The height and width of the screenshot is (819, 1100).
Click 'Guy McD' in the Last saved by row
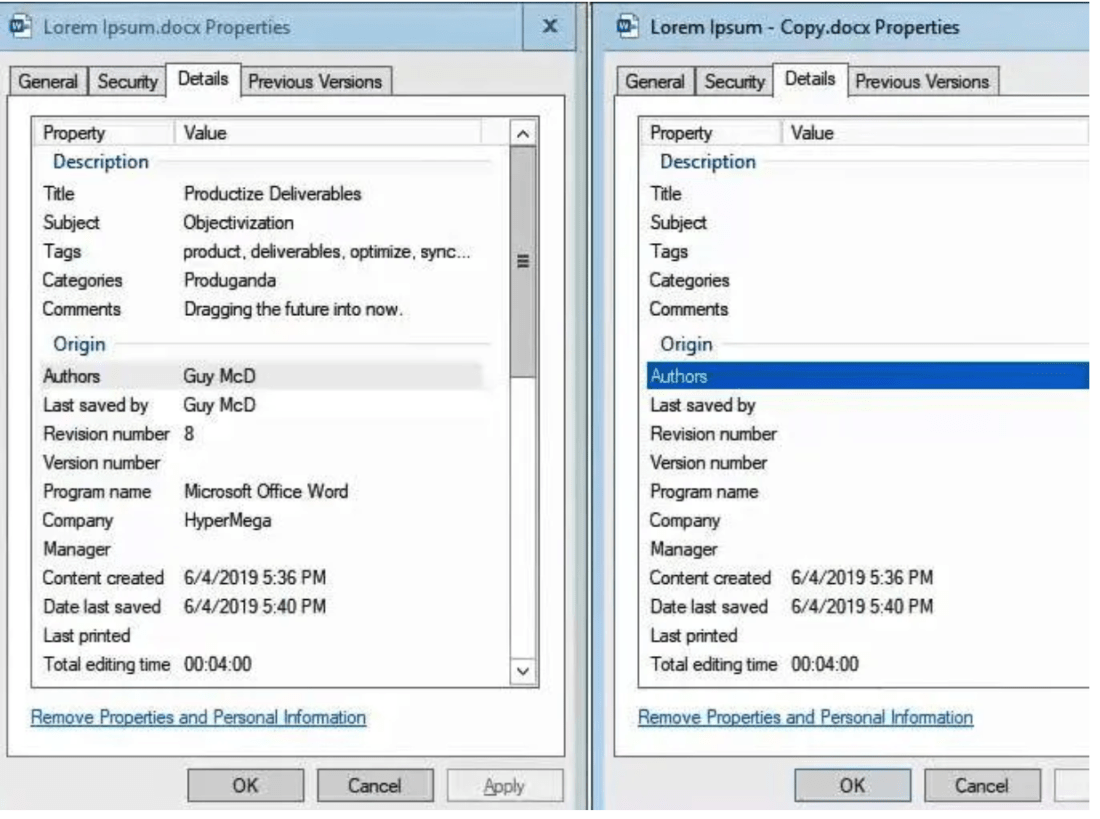pyautogui.click(x=220, y=405)
